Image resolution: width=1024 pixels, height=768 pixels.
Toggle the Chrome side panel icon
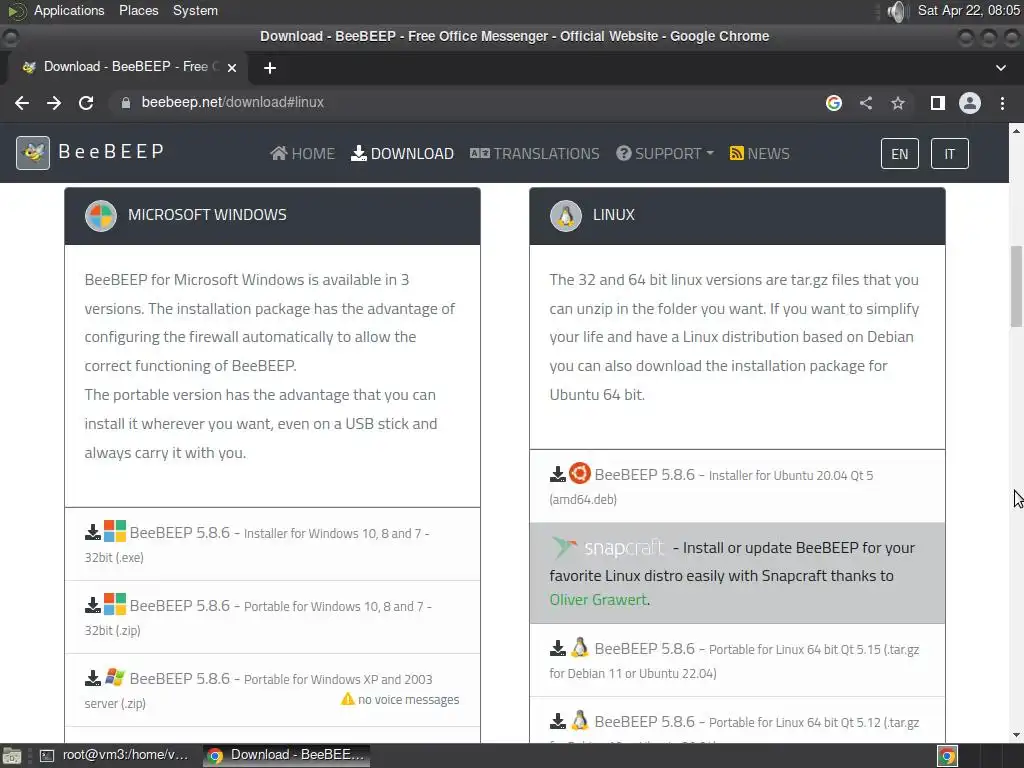point(938,103)
